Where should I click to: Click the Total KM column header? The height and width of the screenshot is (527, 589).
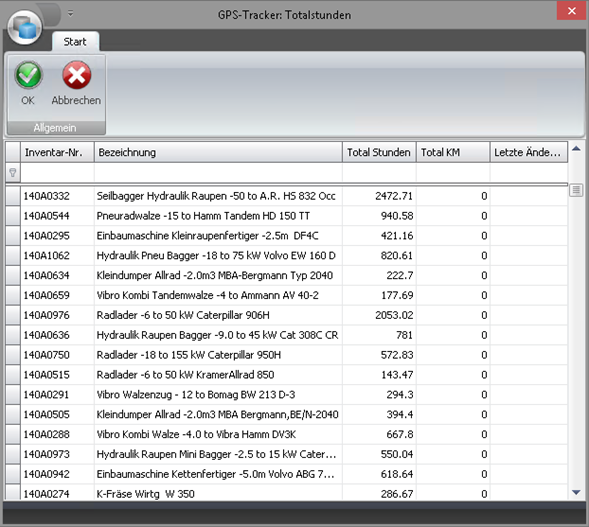453,152
